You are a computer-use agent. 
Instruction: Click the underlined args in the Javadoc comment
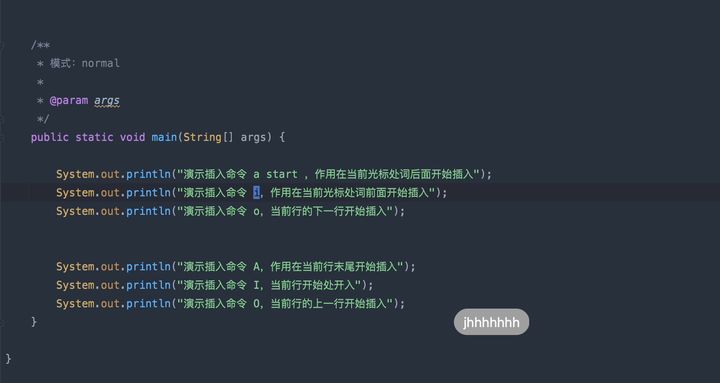click(x=107, y=101)
